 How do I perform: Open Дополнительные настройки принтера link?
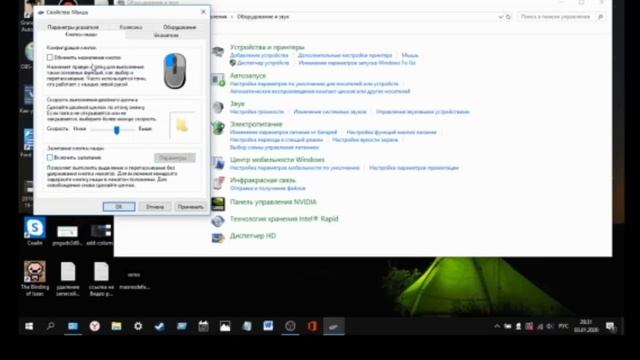coord(345,55)
